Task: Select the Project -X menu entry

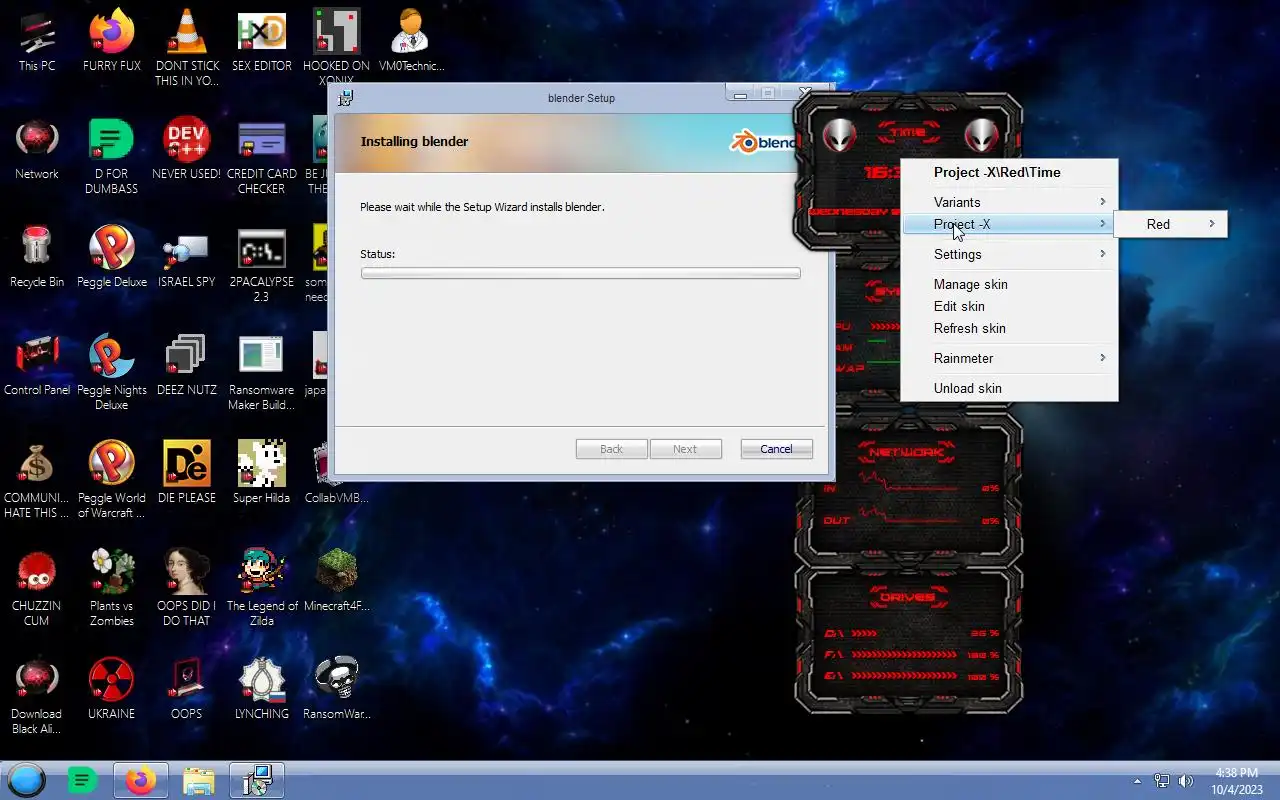Action: click(1009, 224)
